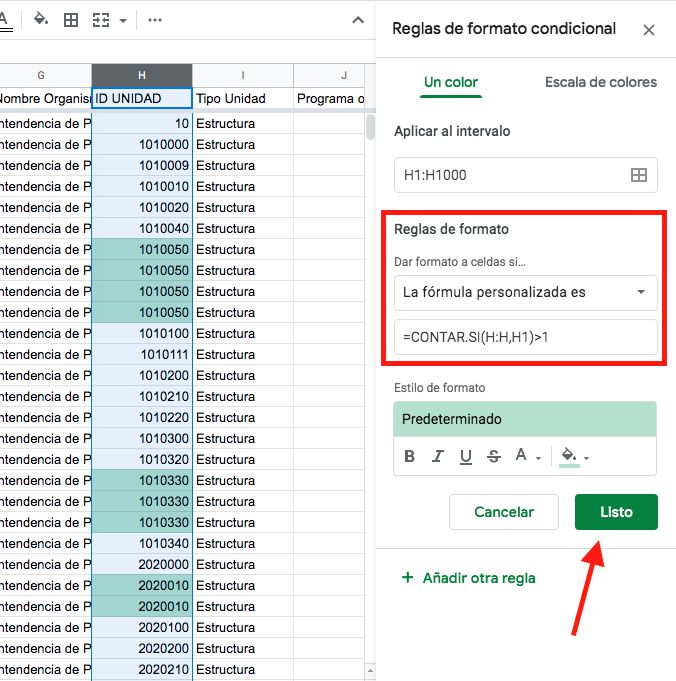Click the green Listo button
This screenshot has width=676, height=681.
coord(616,512)
